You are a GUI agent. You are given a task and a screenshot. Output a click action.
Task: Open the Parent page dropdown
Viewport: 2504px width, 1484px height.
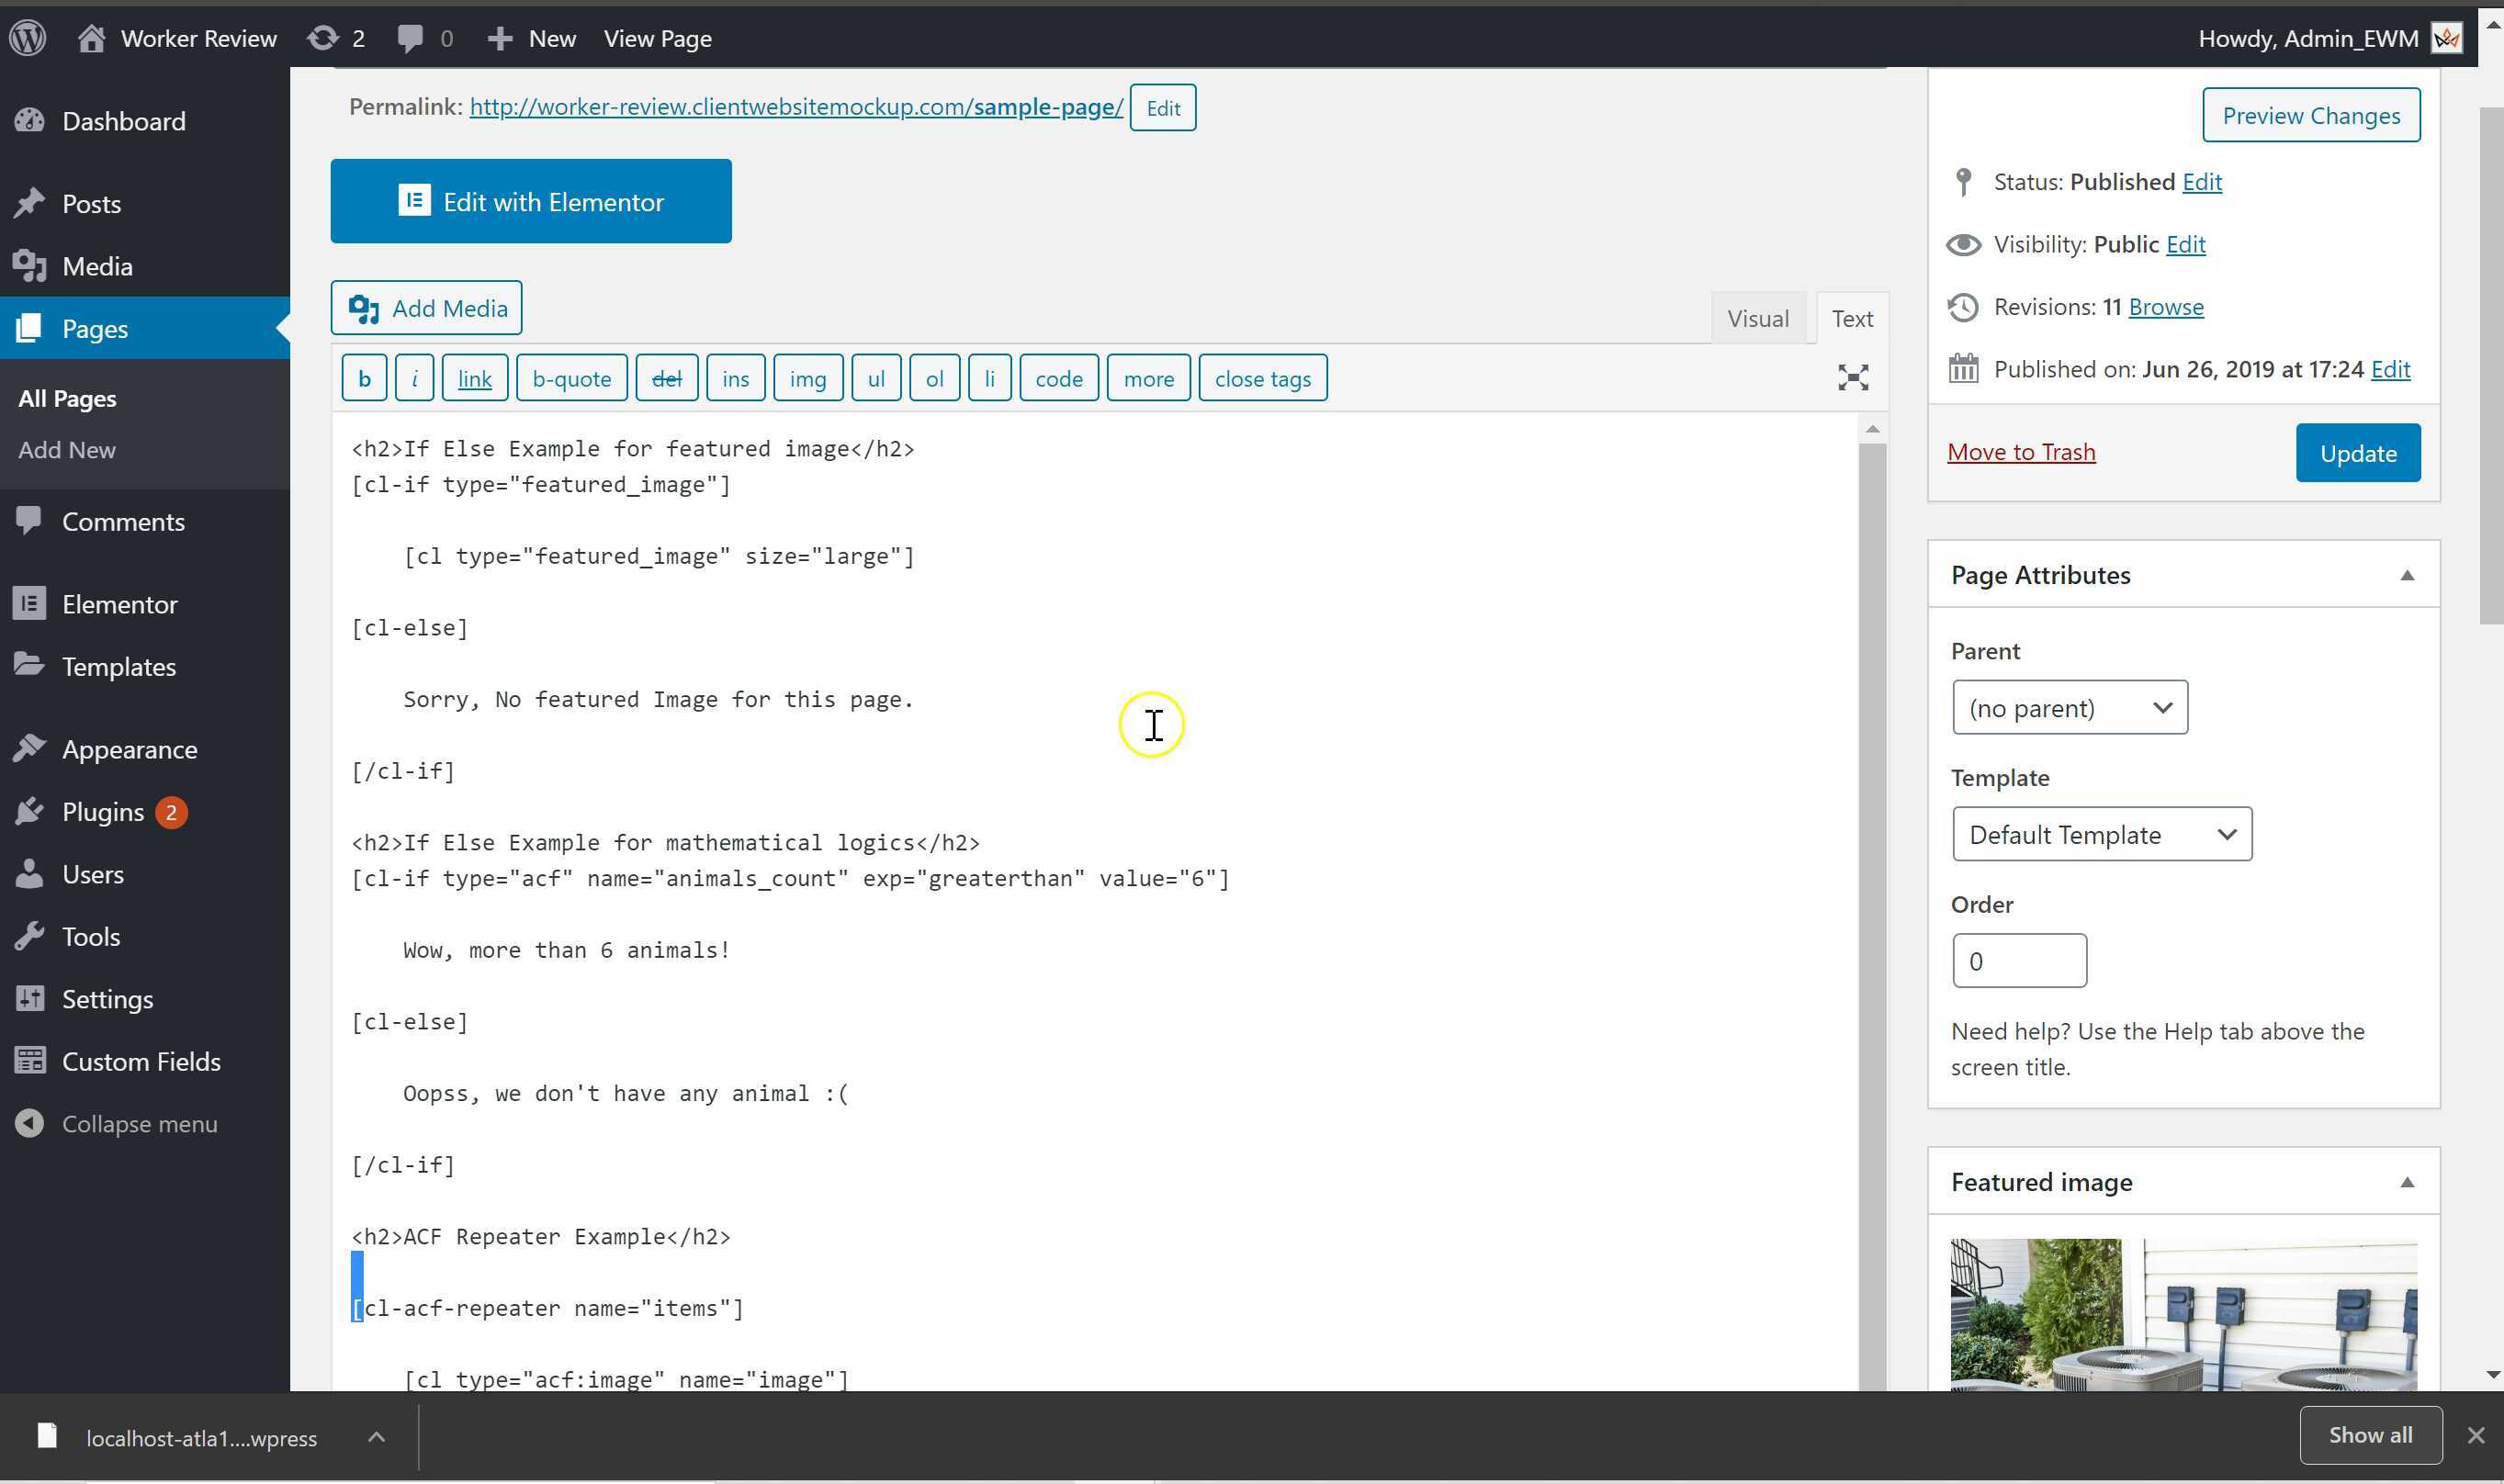pos(2069,708)
